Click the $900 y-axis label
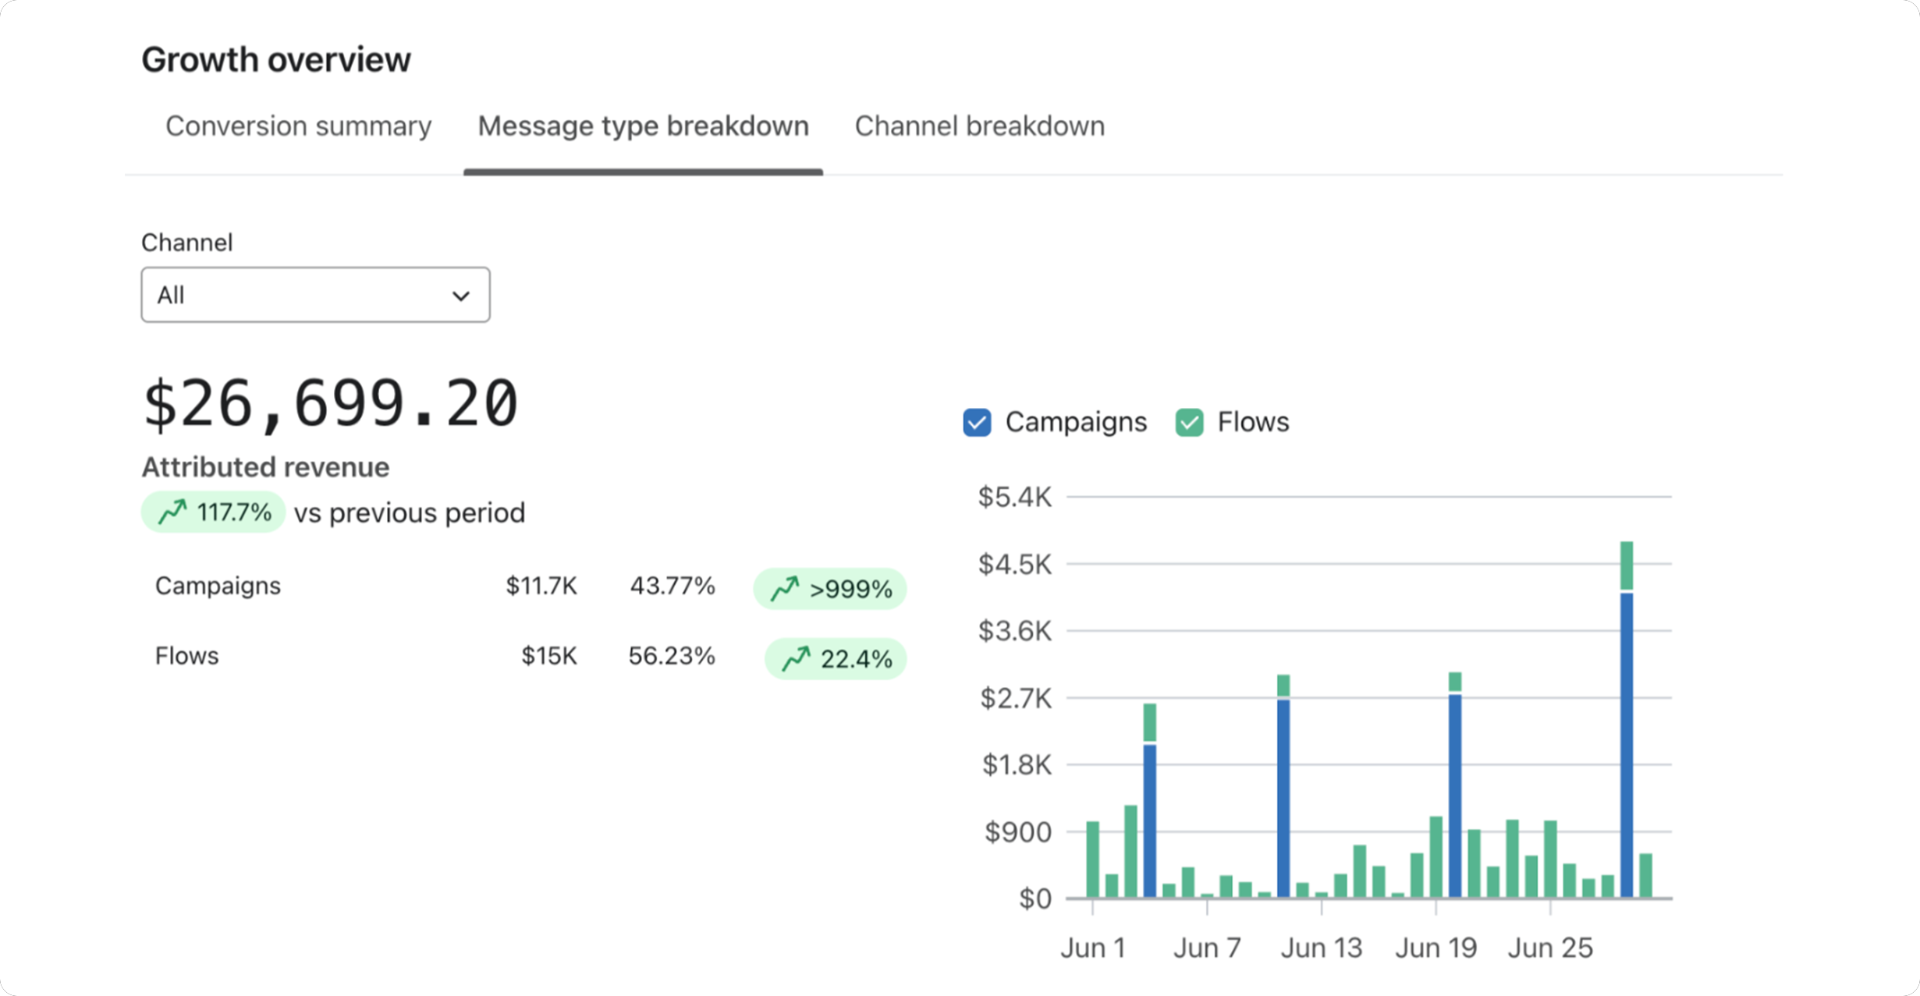1920x996 pixels. point(1018,832)
